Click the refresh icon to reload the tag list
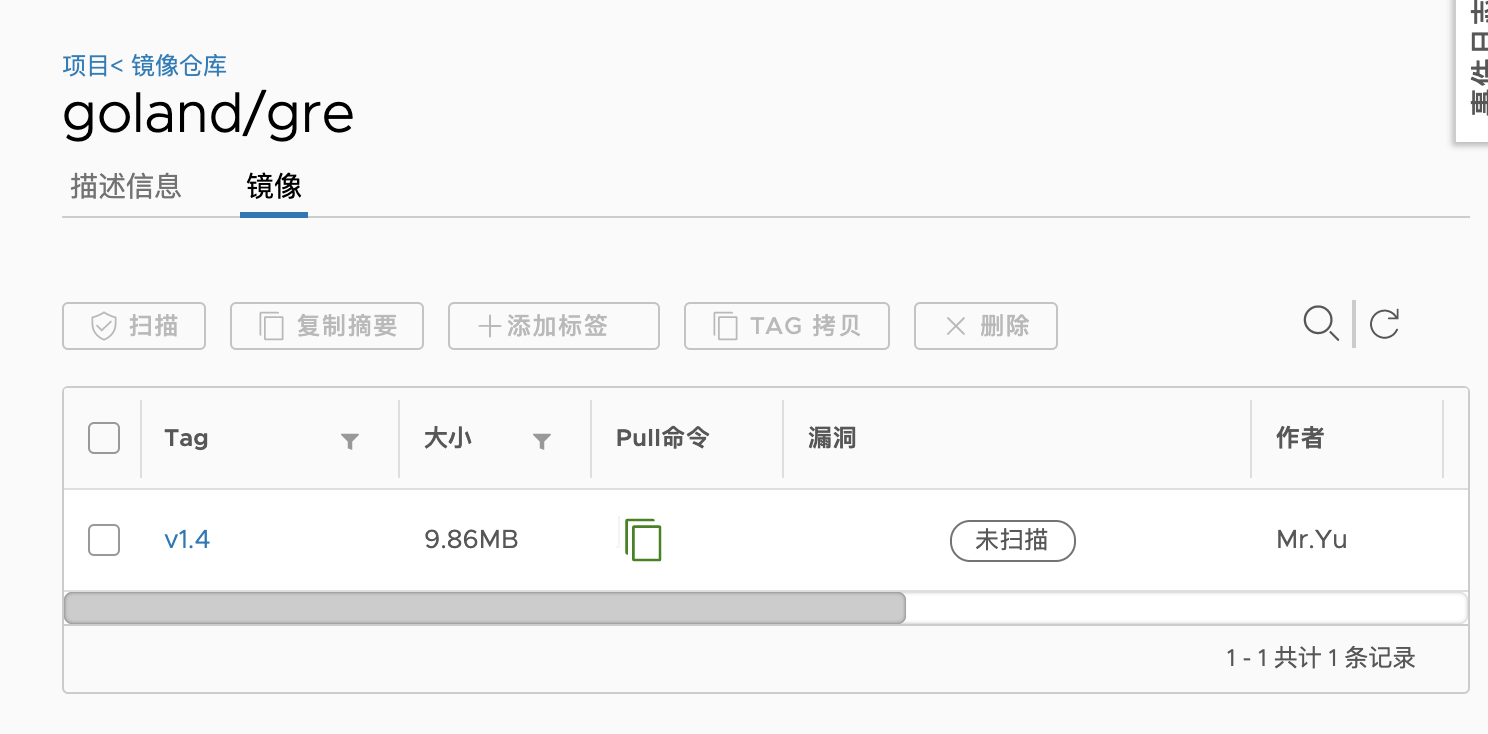Screen dimensions: 1488x734 [1384, 324]
